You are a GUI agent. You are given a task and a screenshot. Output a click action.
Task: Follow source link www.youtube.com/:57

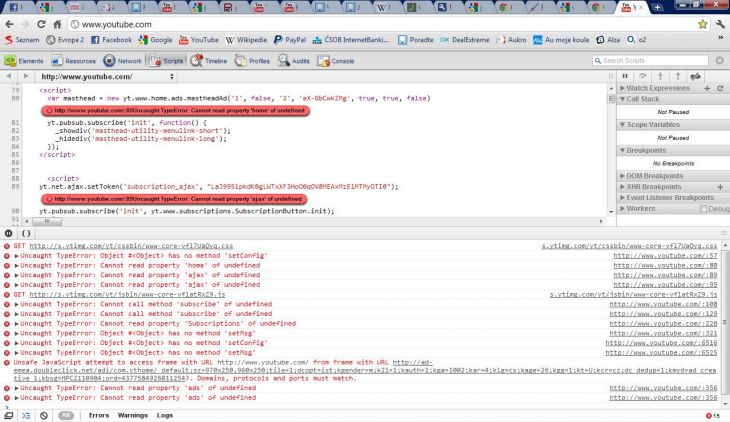pyautogui.click(x=665, y=256)
